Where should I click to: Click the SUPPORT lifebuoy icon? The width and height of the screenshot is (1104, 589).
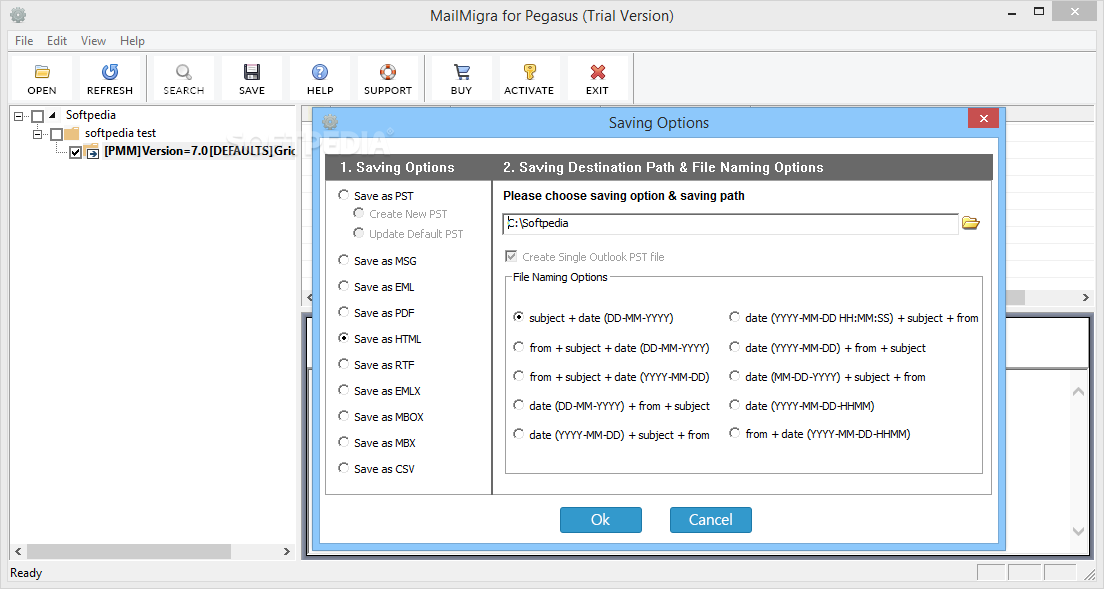388,72
